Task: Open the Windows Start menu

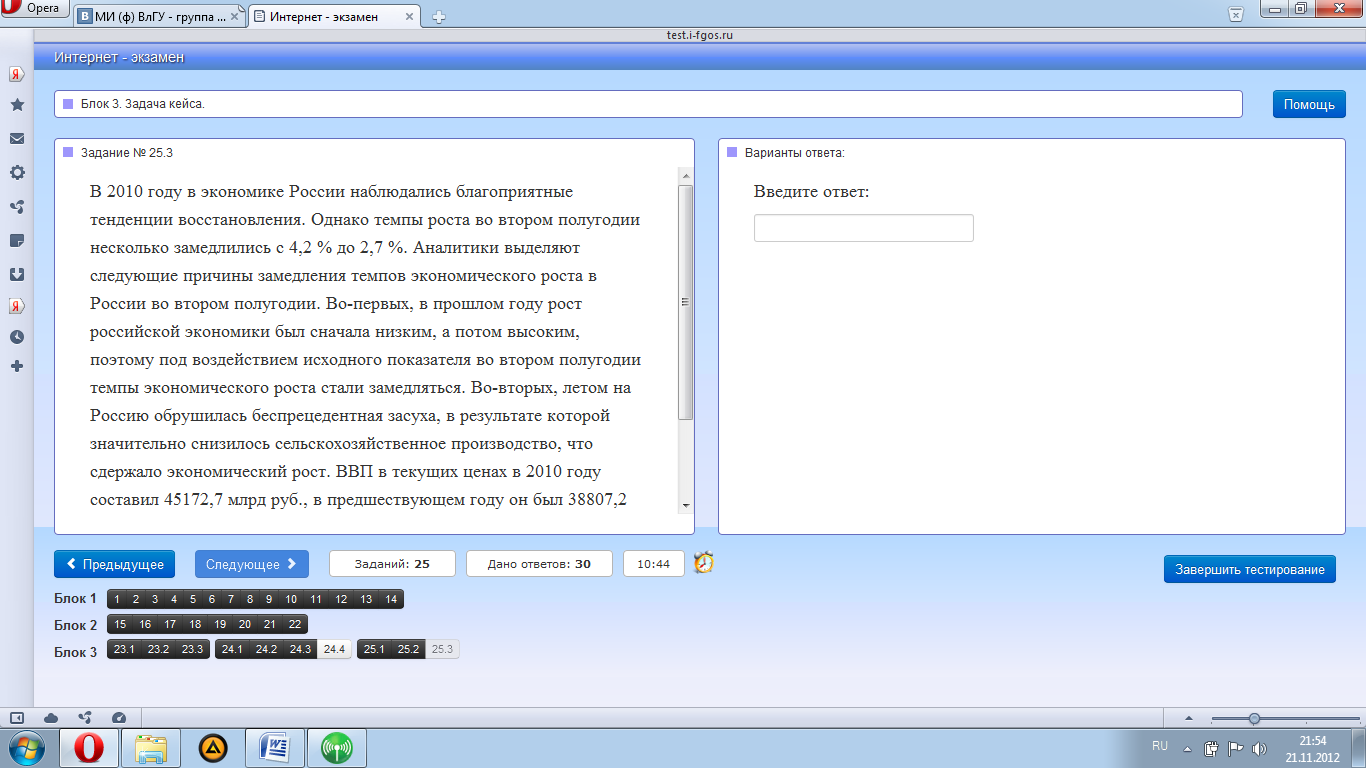Action: tap(27, 748)
